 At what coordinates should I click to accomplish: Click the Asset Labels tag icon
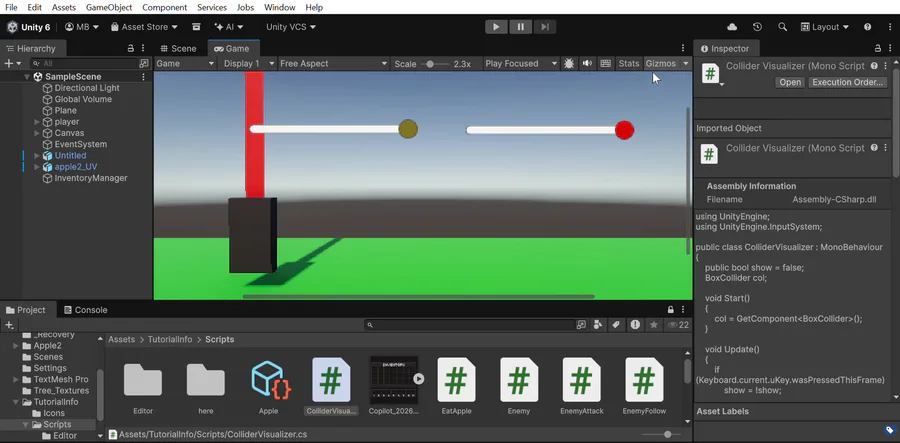click(x=889, y=430)
